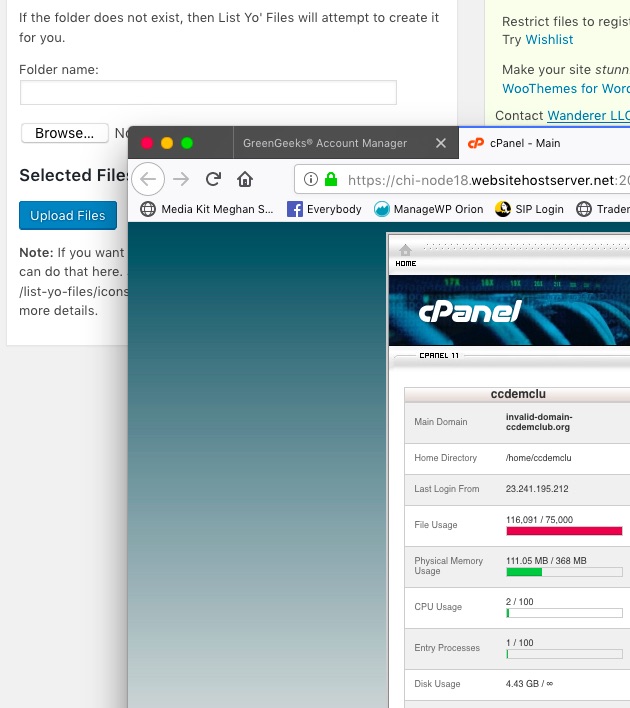Open Media Kit Meghan bookmark globe icon
This screenshot has height=708, width=630.
point(148,209)
